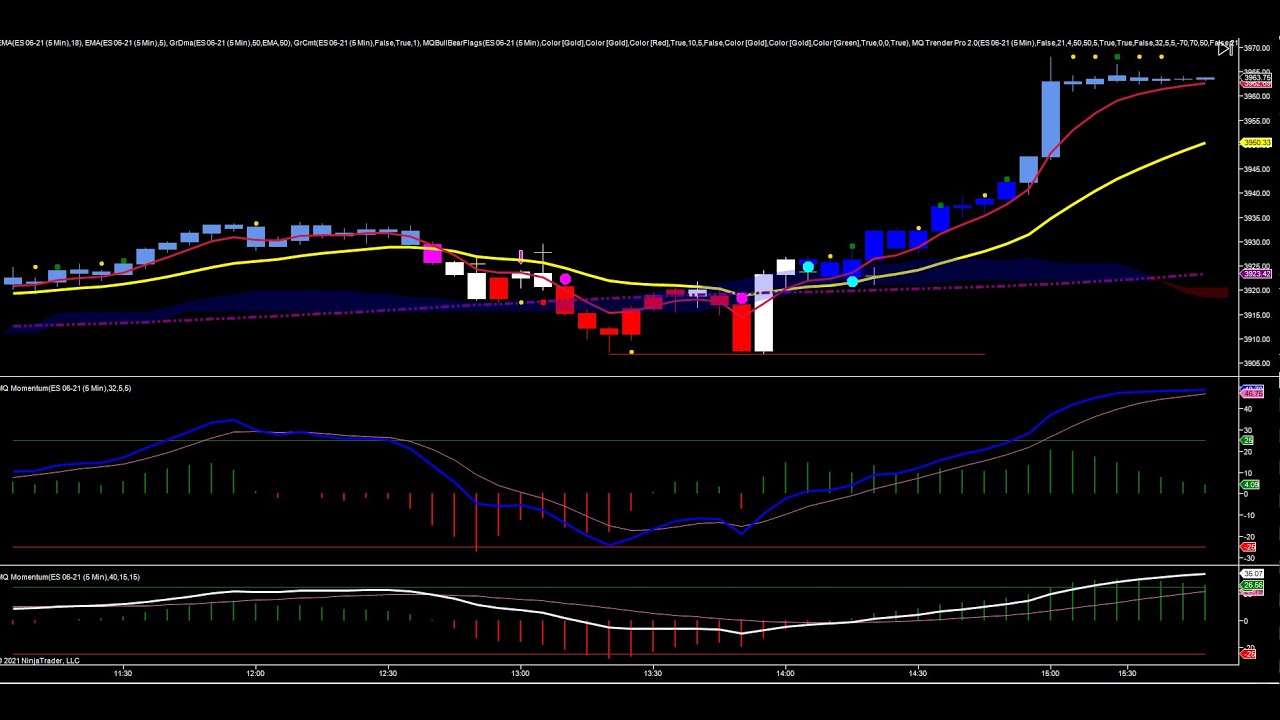Switch focus to the upper momentum panel
Viewport: 1280px width, 720px height.
pos(620,470)
